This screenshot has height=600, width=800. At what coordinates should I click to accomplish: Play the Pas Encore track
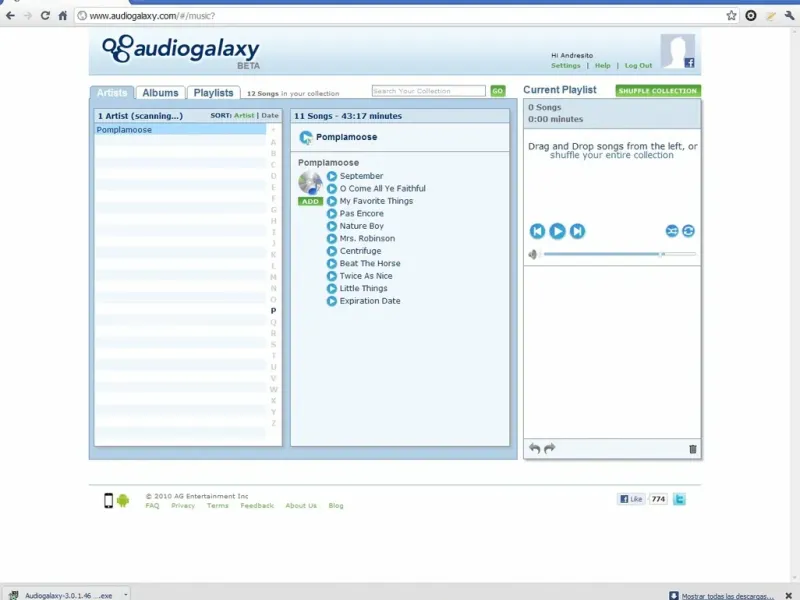click(332, 214)
